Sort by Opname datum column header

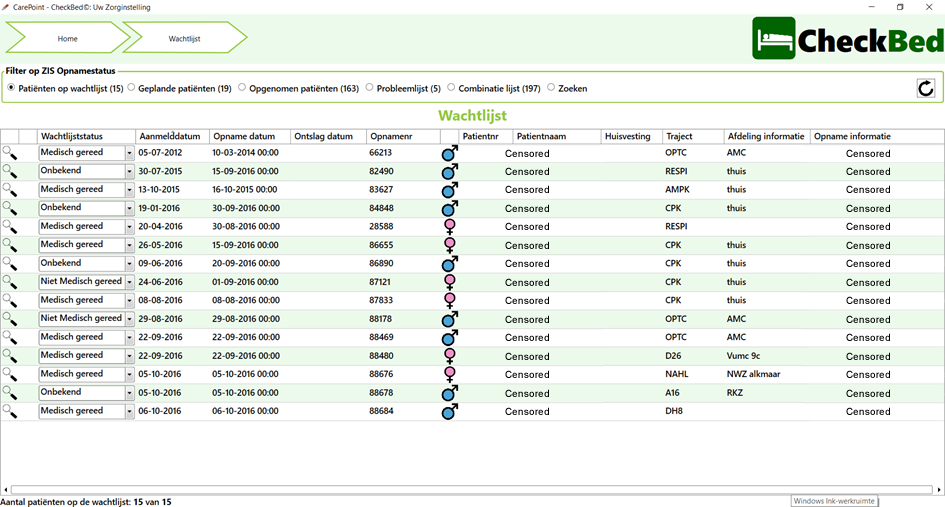click(x=250, y=136)
